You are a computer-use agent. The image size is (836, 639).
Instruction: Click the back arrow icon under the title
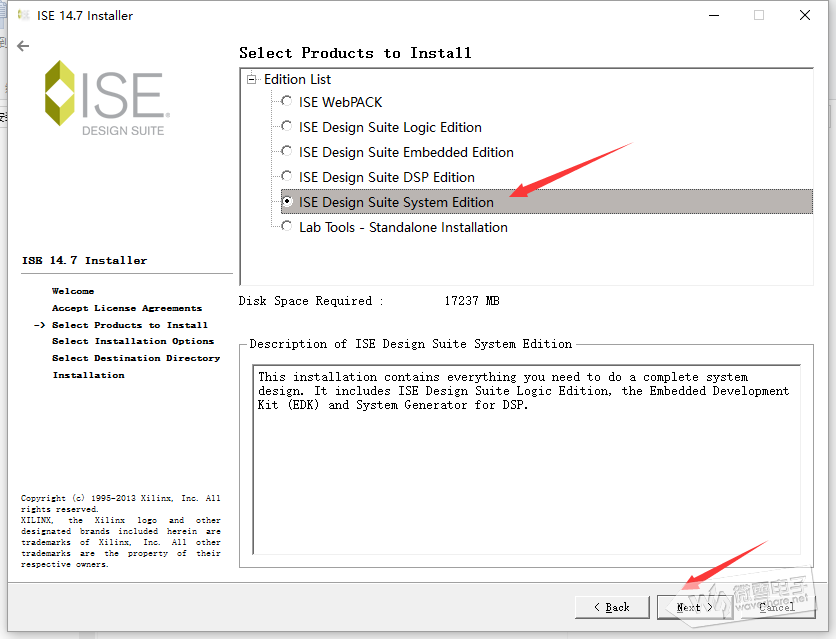coord(23,46)
